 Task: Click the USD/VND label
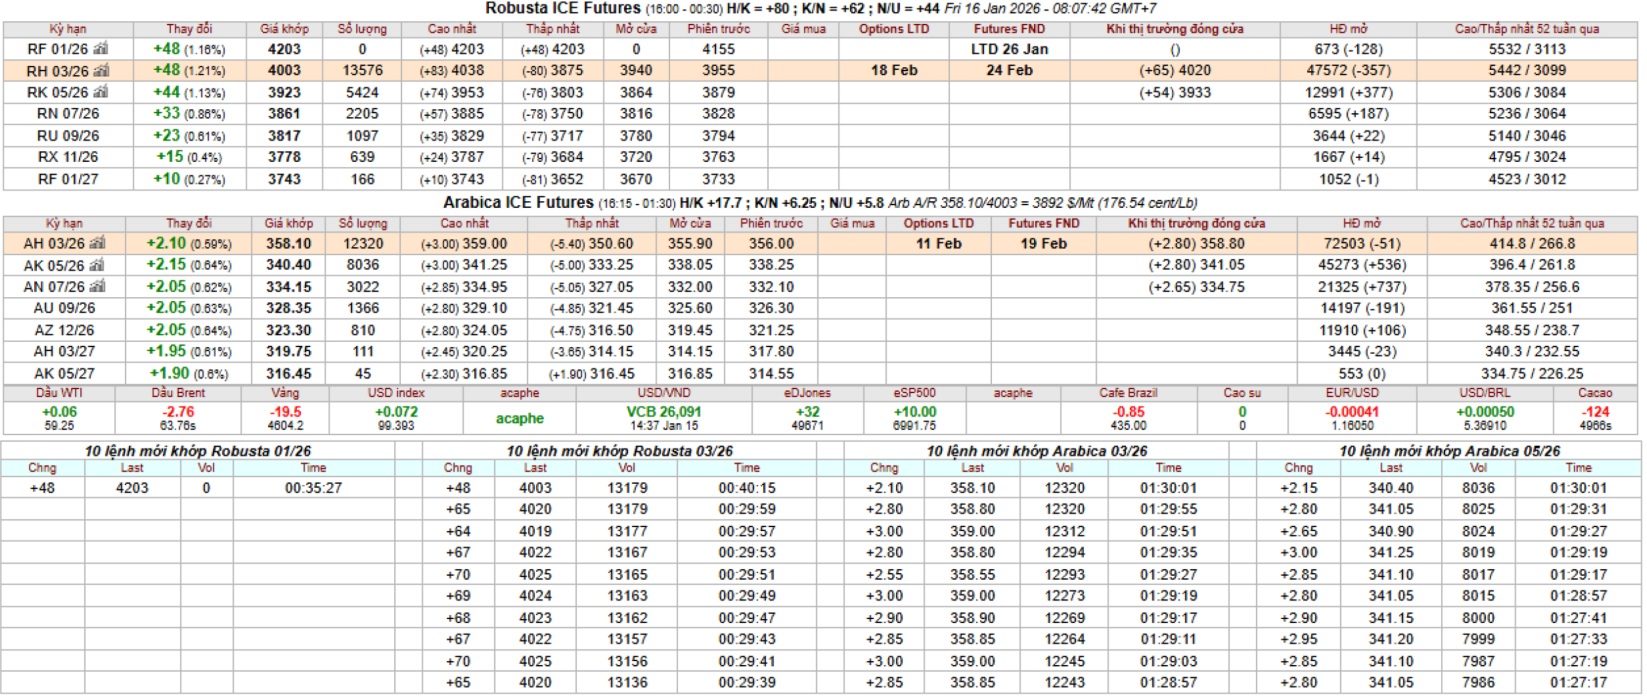[664, 393]
